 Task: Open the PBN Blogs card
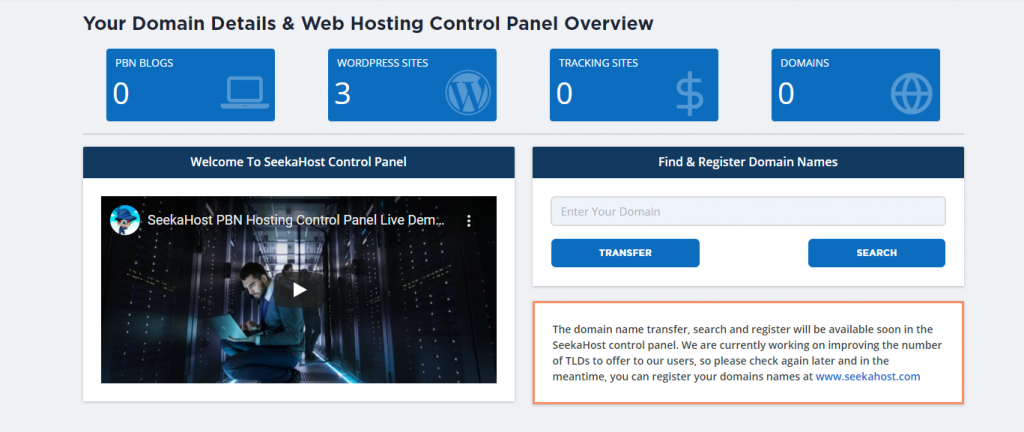(191, 85)
